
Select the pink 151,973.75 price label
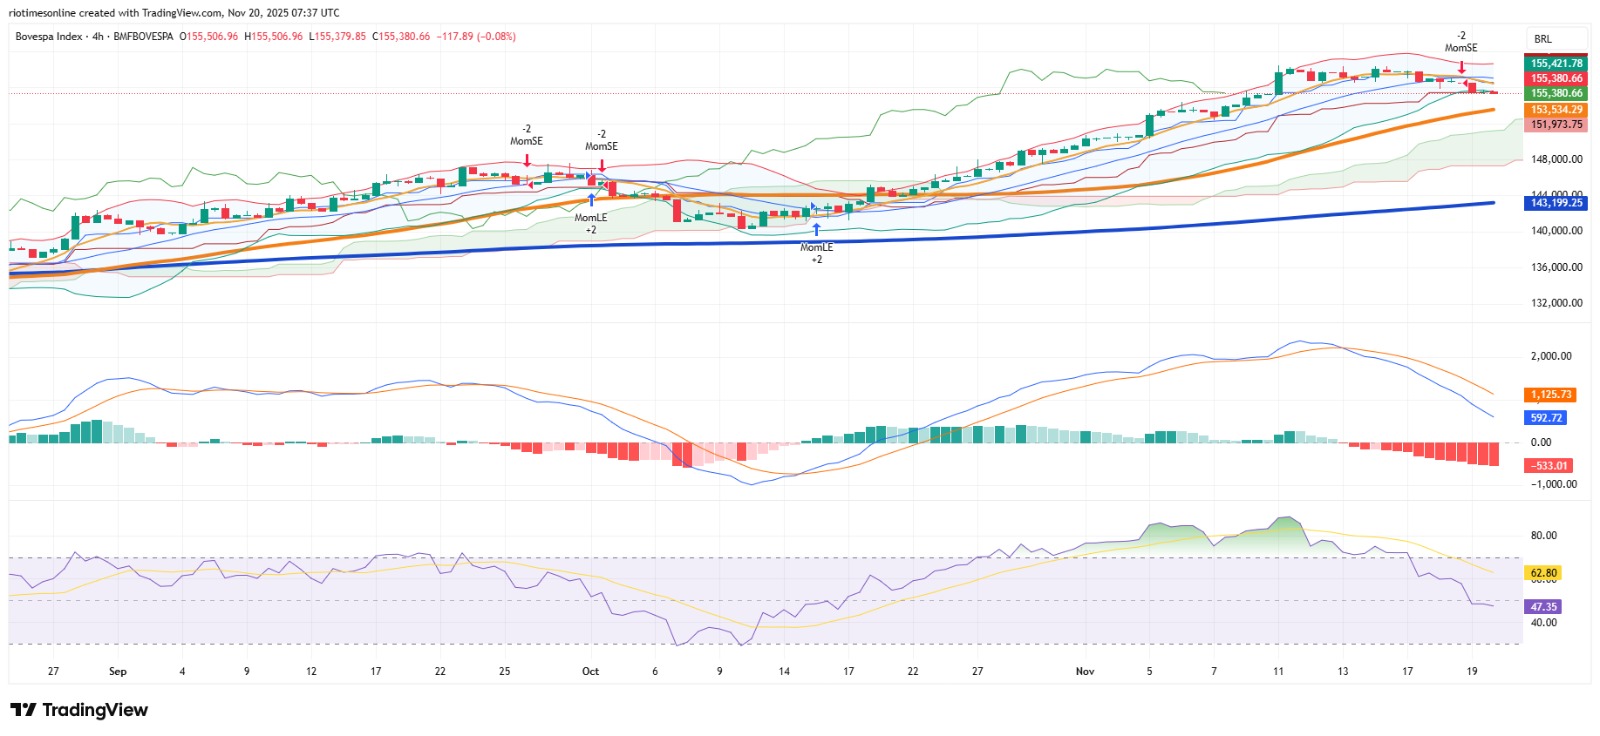[x=1556, y=125]
